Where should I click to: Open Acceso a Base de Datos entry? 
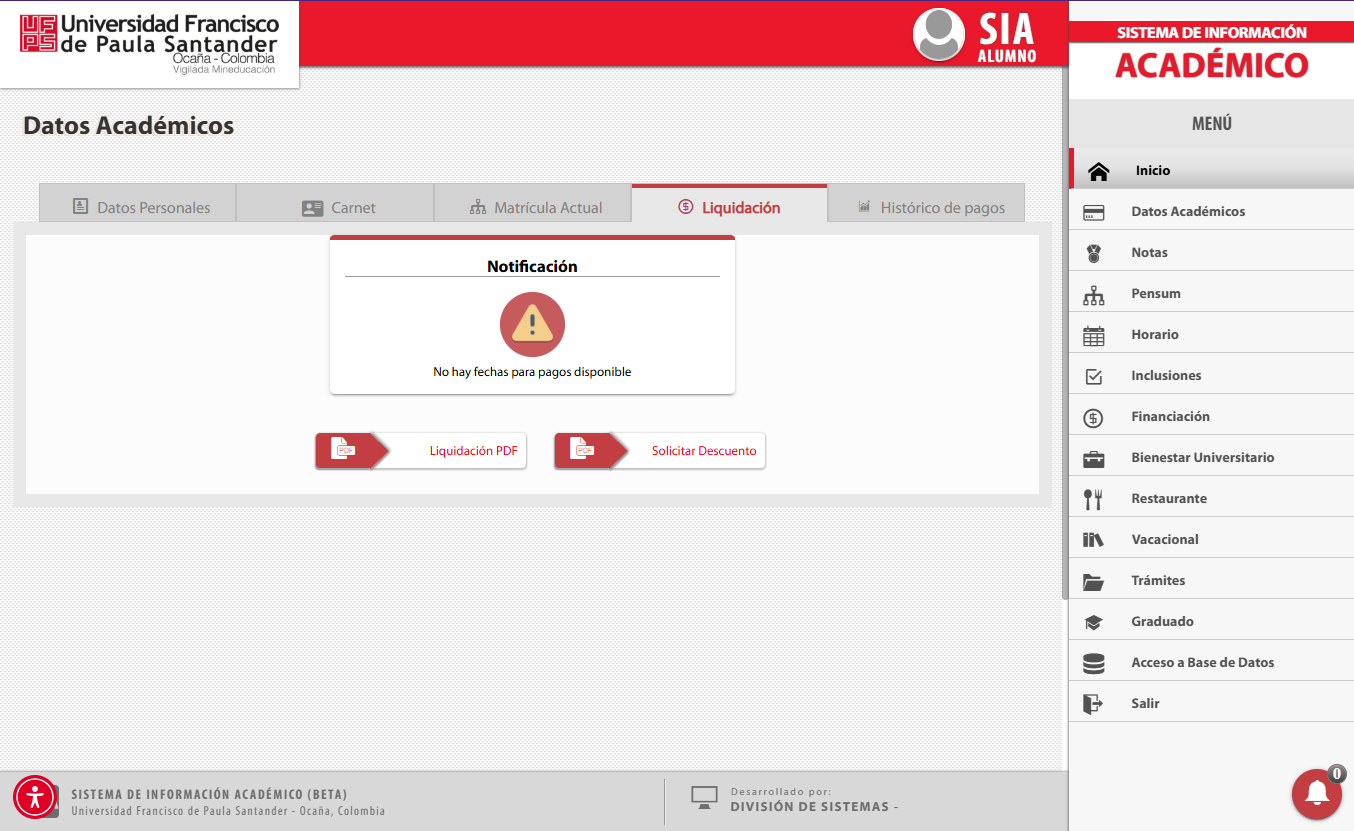[x=1211, y=662]
